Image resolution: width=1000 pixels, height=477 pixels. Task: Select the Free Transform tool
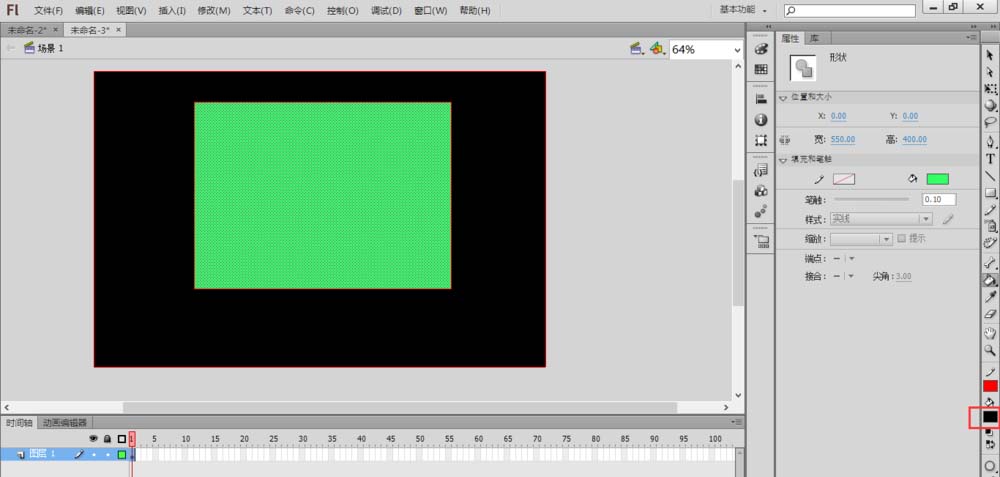990,89
